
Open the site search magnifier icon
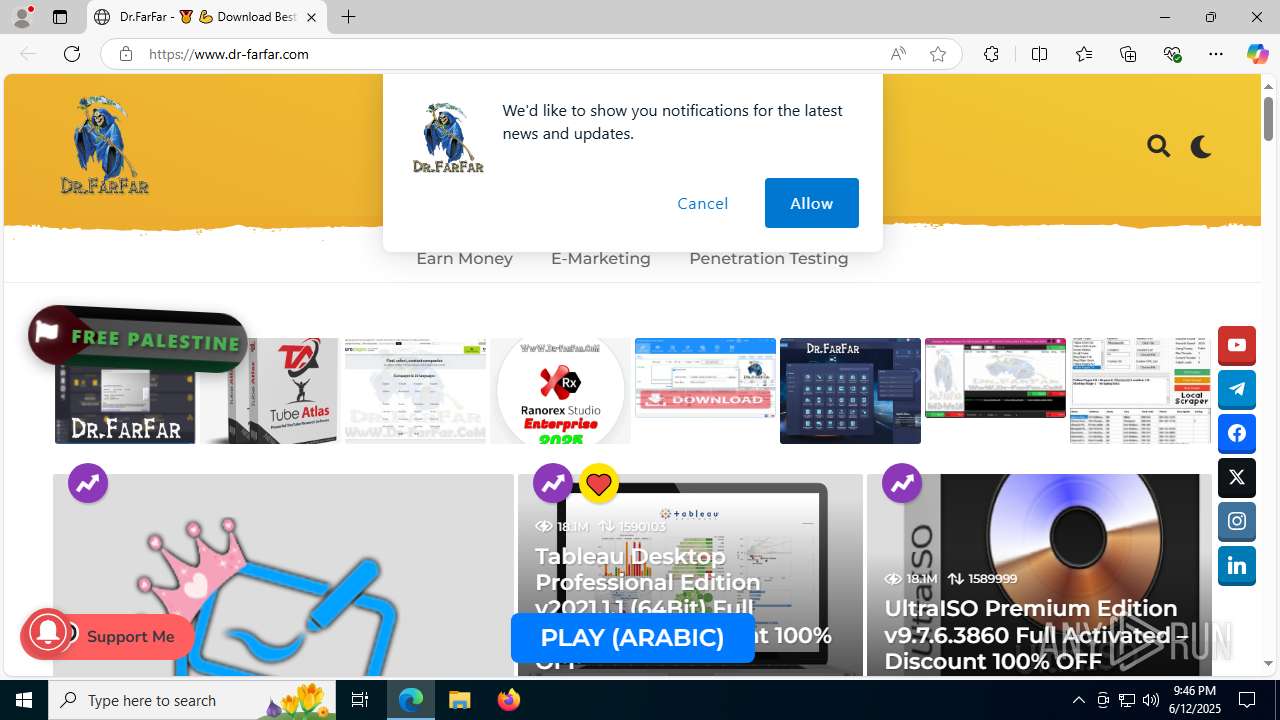pyautogui.click(x=1158, y=147)
